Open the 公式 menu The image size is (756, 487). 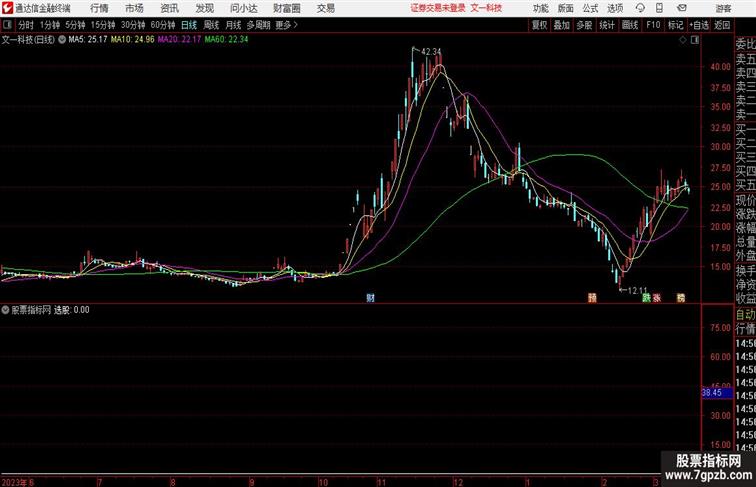[590, 8]
